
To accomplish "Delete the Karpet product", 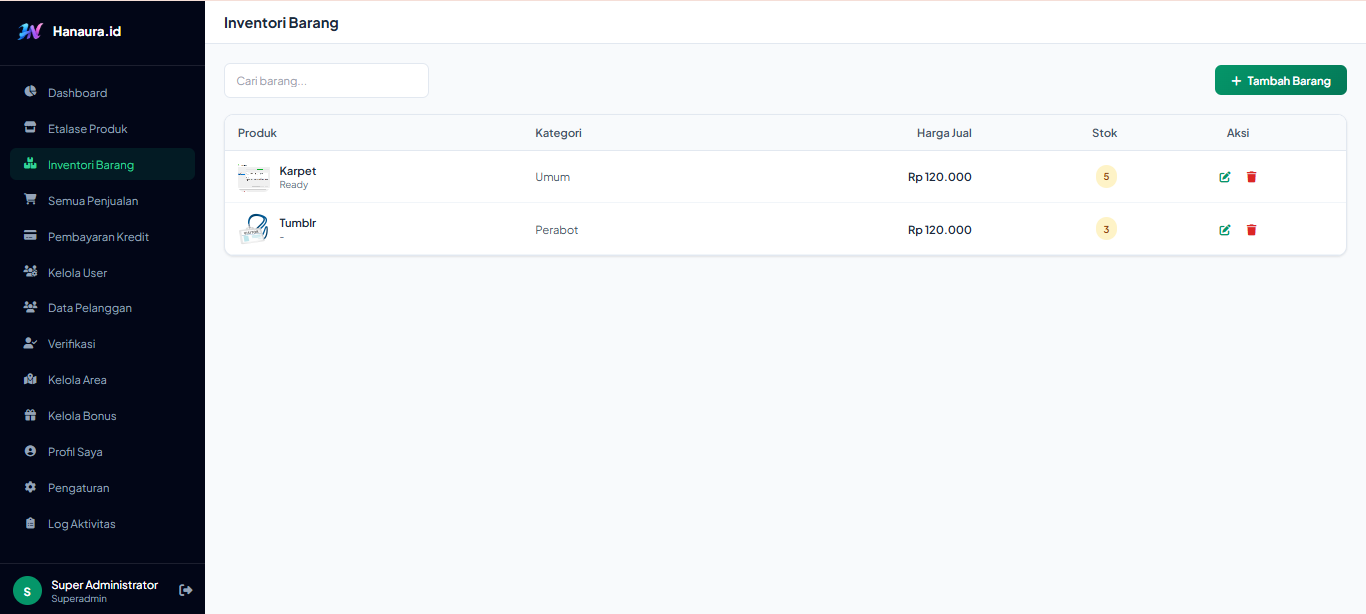I will pyautogui.click(x=1251, y=177).
